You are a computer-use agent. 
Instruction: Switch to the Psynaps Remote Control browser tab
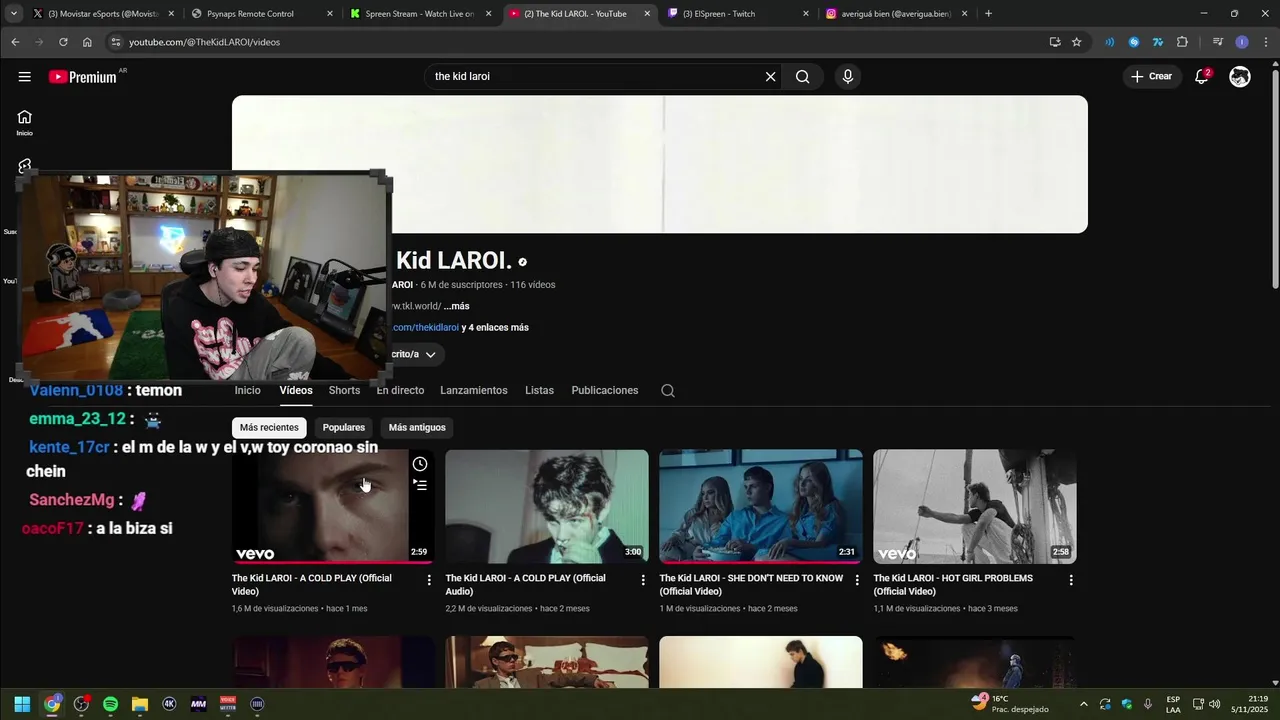point(260,14)
